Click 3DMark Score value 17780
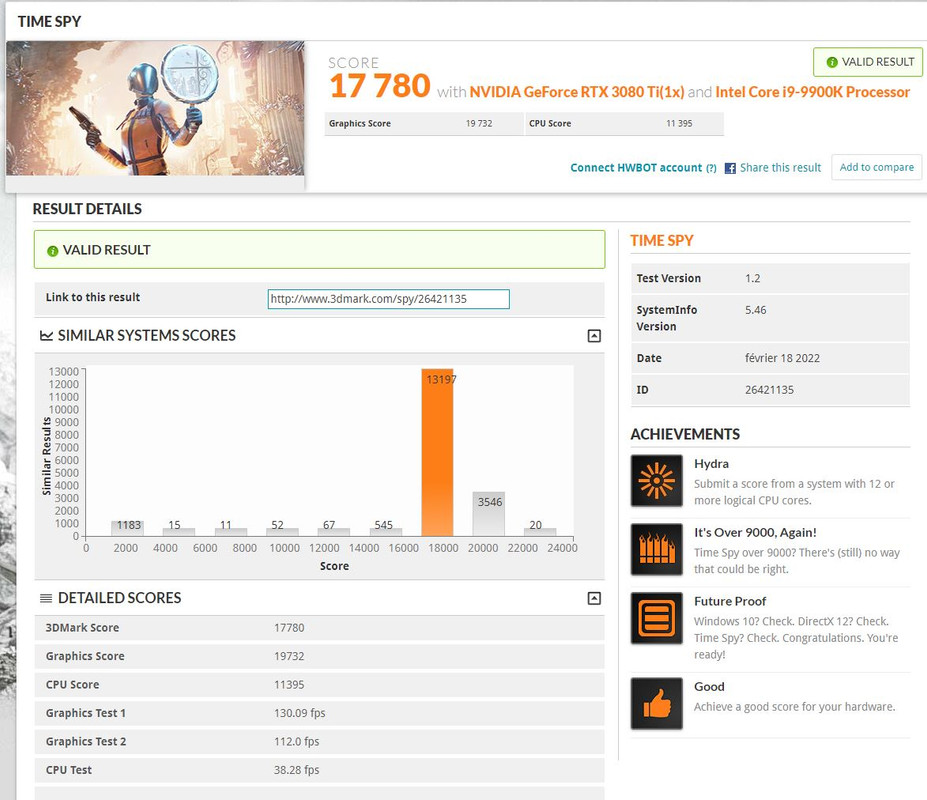 289,628
